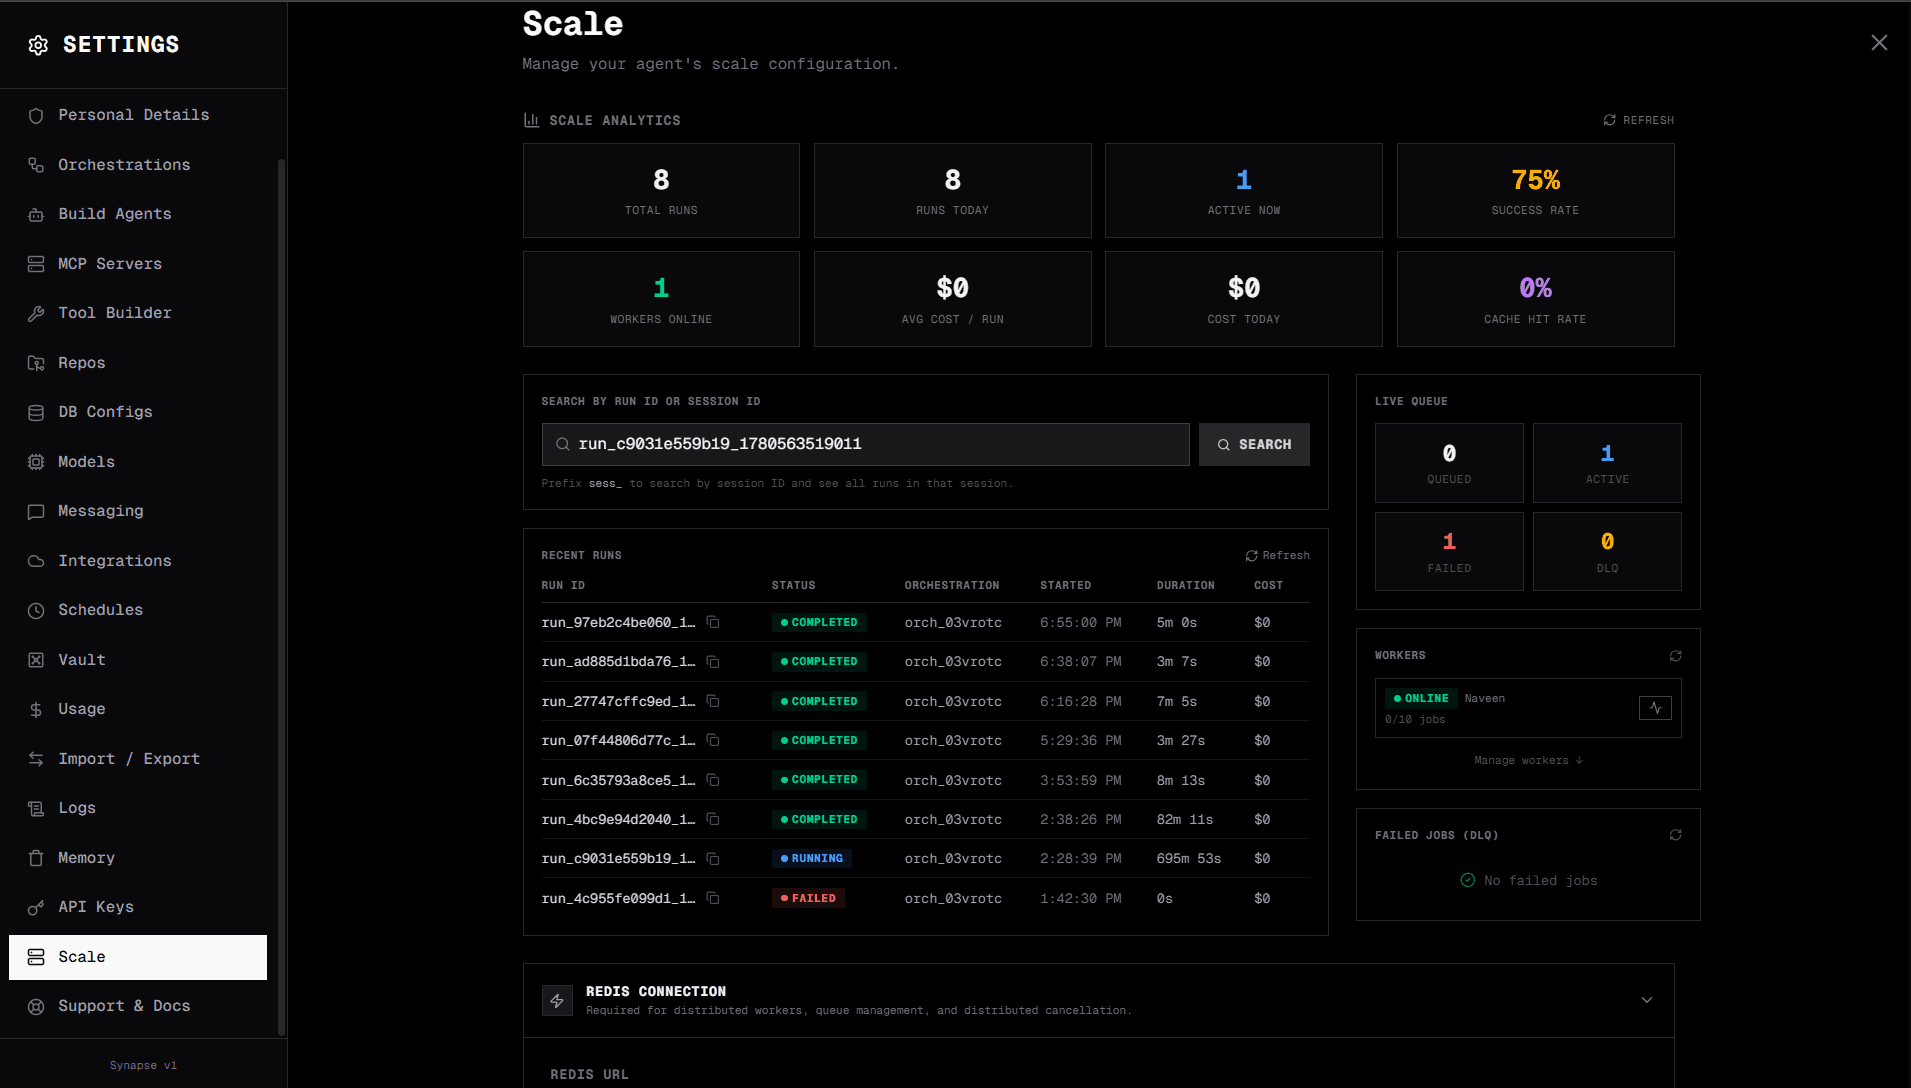1911x1088 pixels.
Task: Click the magnifier icon in search field
Action: [x=563, y=444]
